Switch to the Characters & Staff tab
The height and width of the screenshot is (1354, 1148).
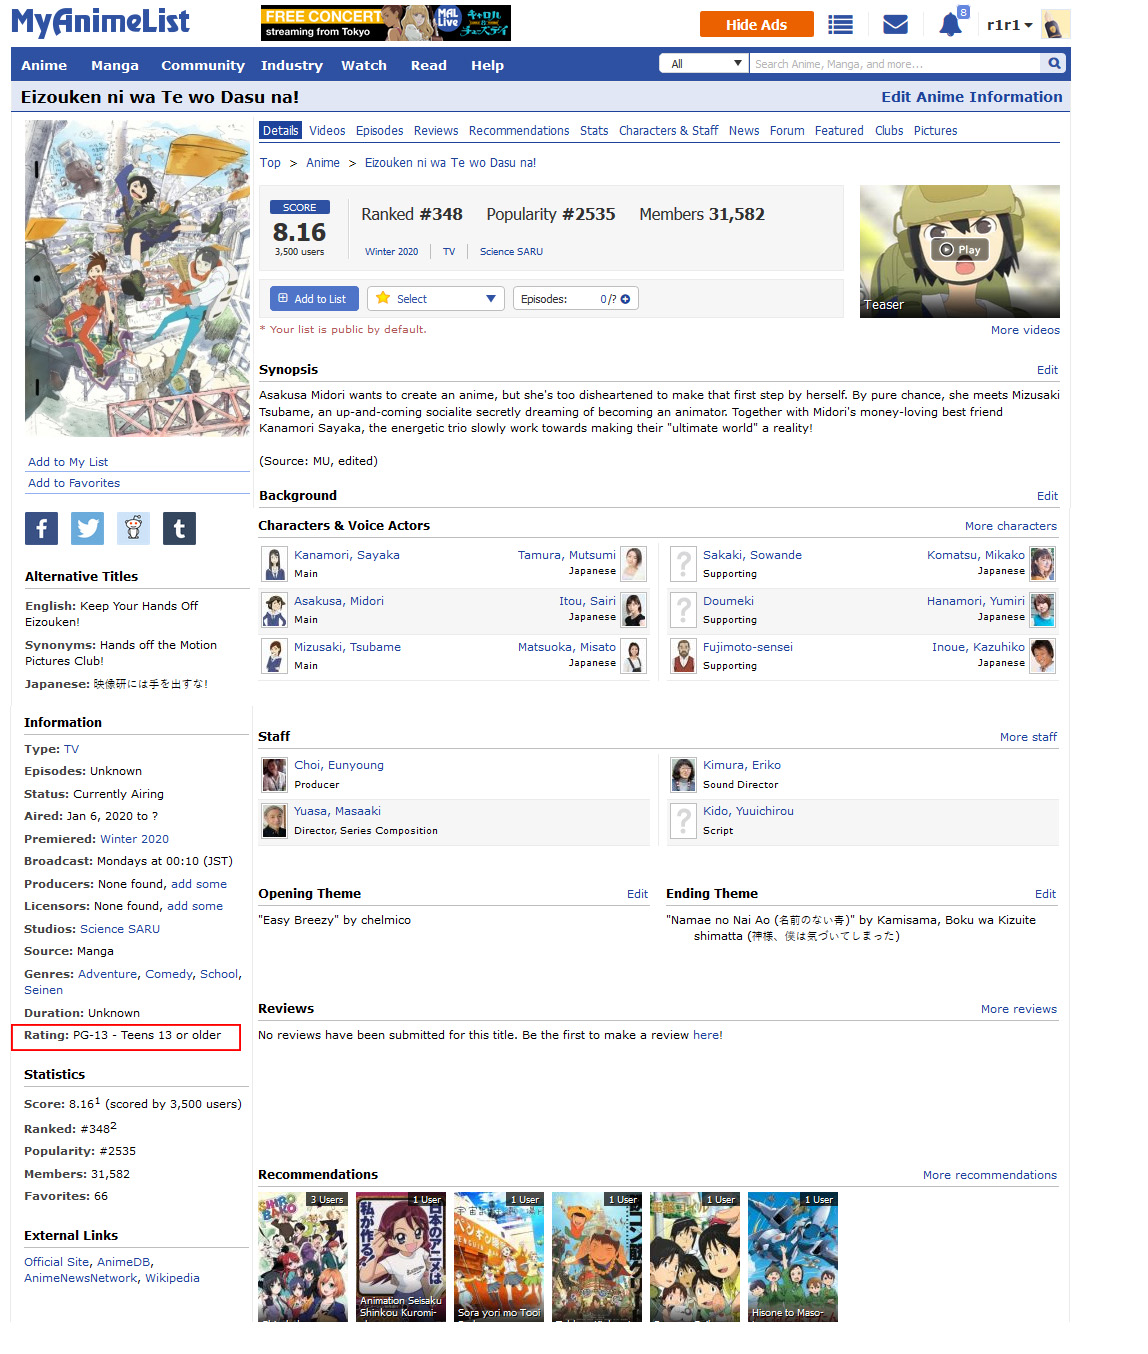coord(668,131)
